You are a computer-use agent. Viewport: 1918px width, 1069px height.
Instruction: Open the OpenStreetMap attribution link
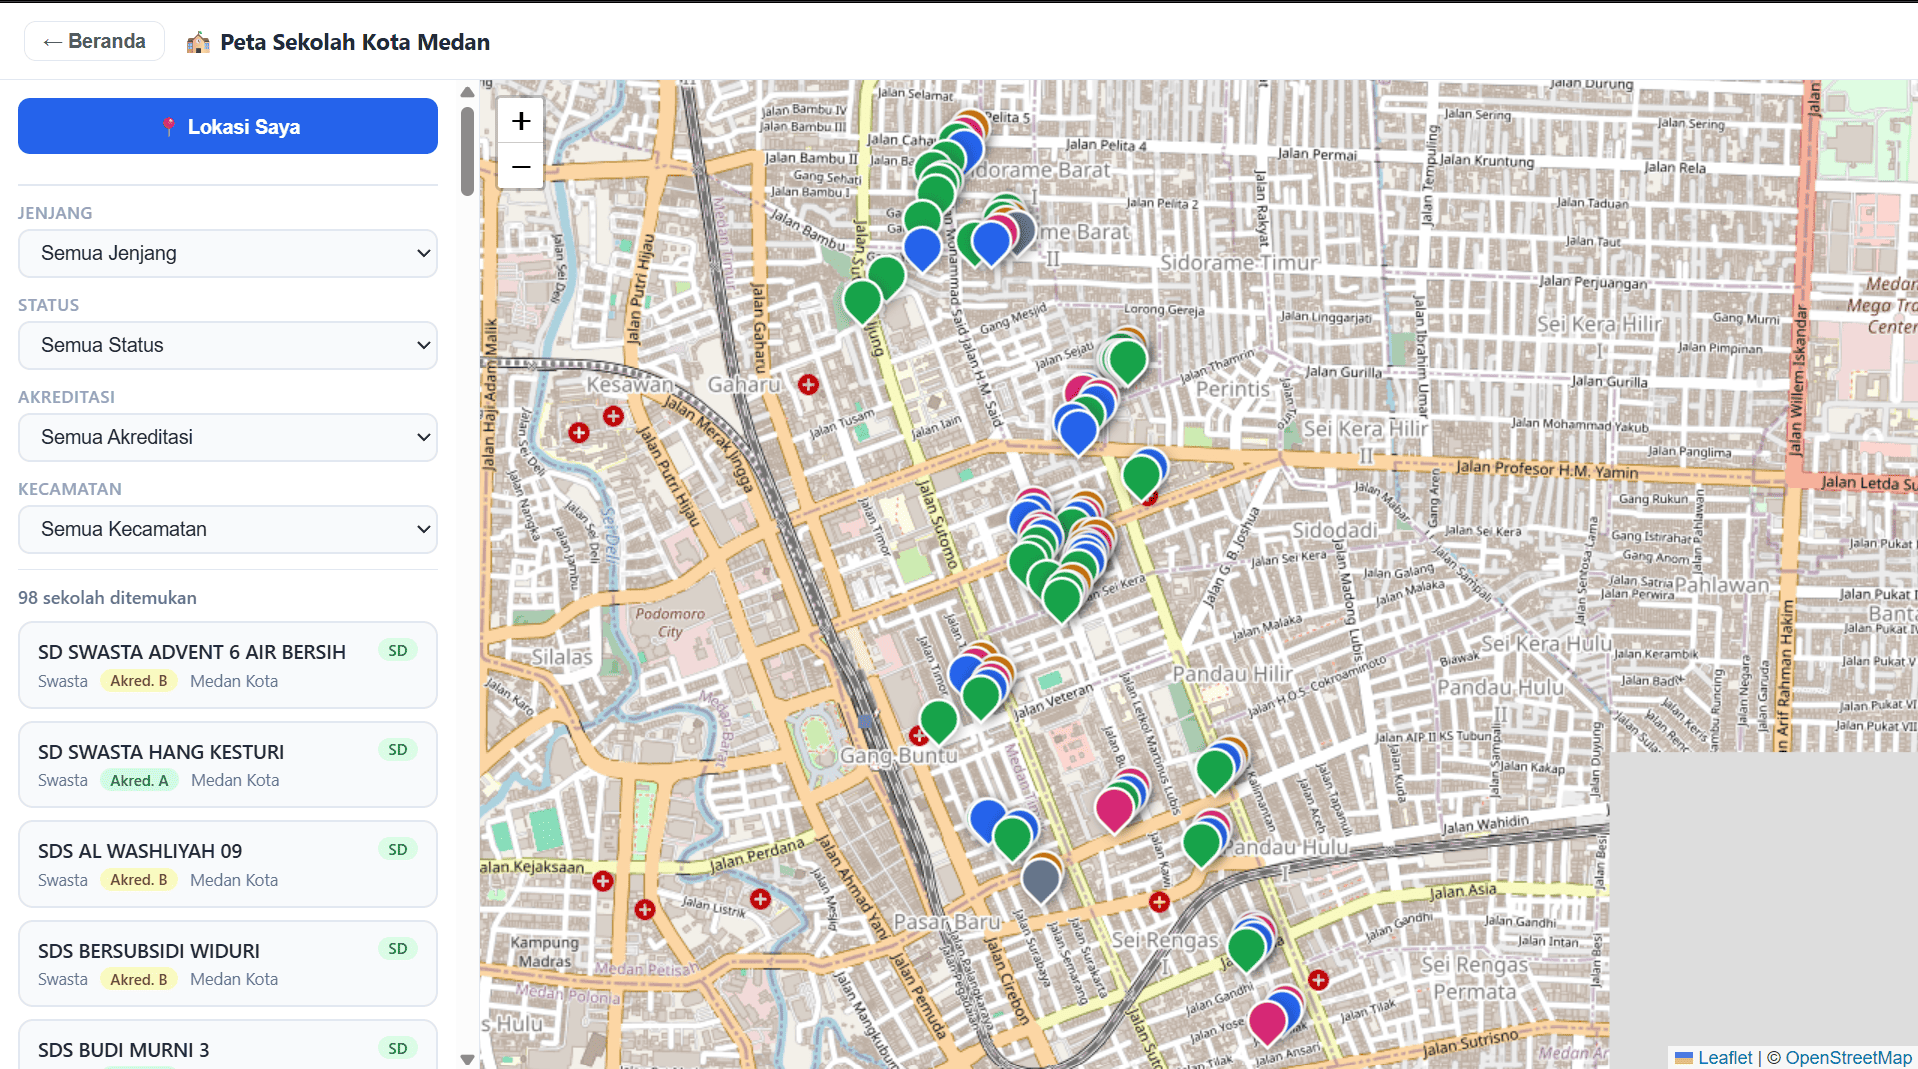pos(1849,1057)
